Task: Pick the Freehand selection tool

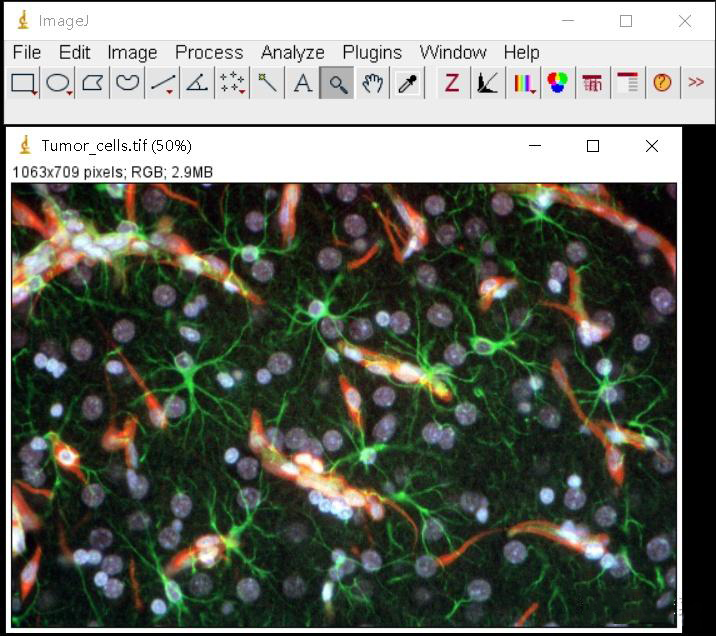Action: [x=128, y=83]
